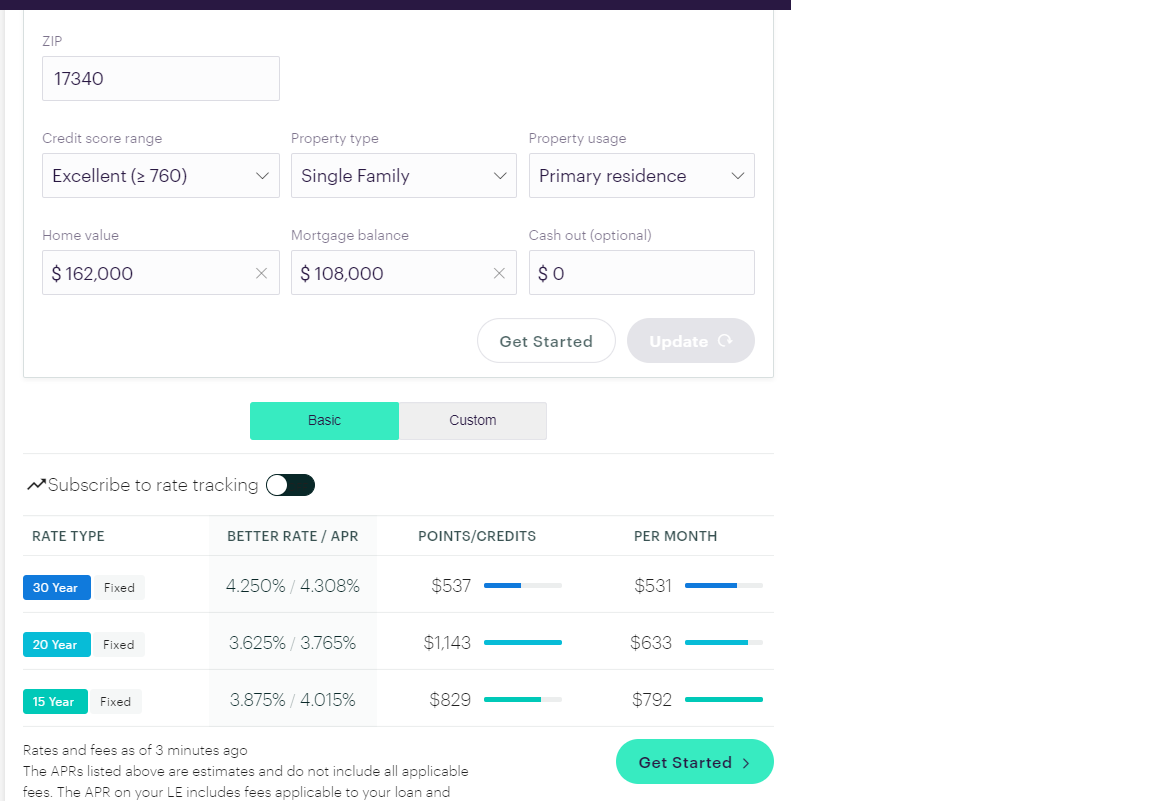The height and width of the screenshot is (801, 1152).
Task: Expand the Property type dropdown
Action: click(403, 176)
